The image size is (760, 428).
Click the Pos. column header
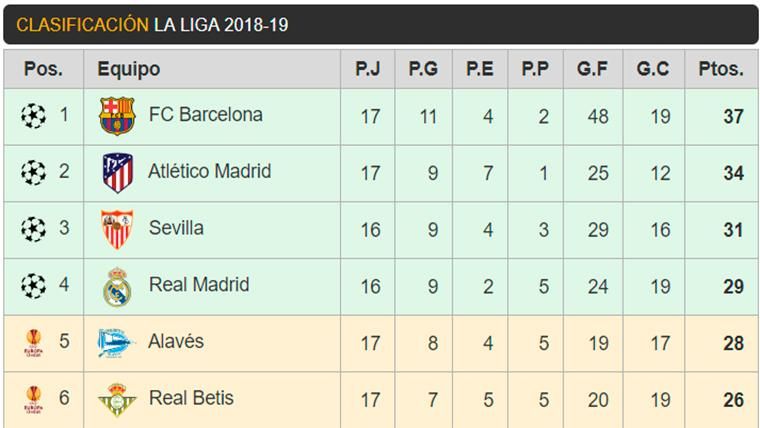43,70
